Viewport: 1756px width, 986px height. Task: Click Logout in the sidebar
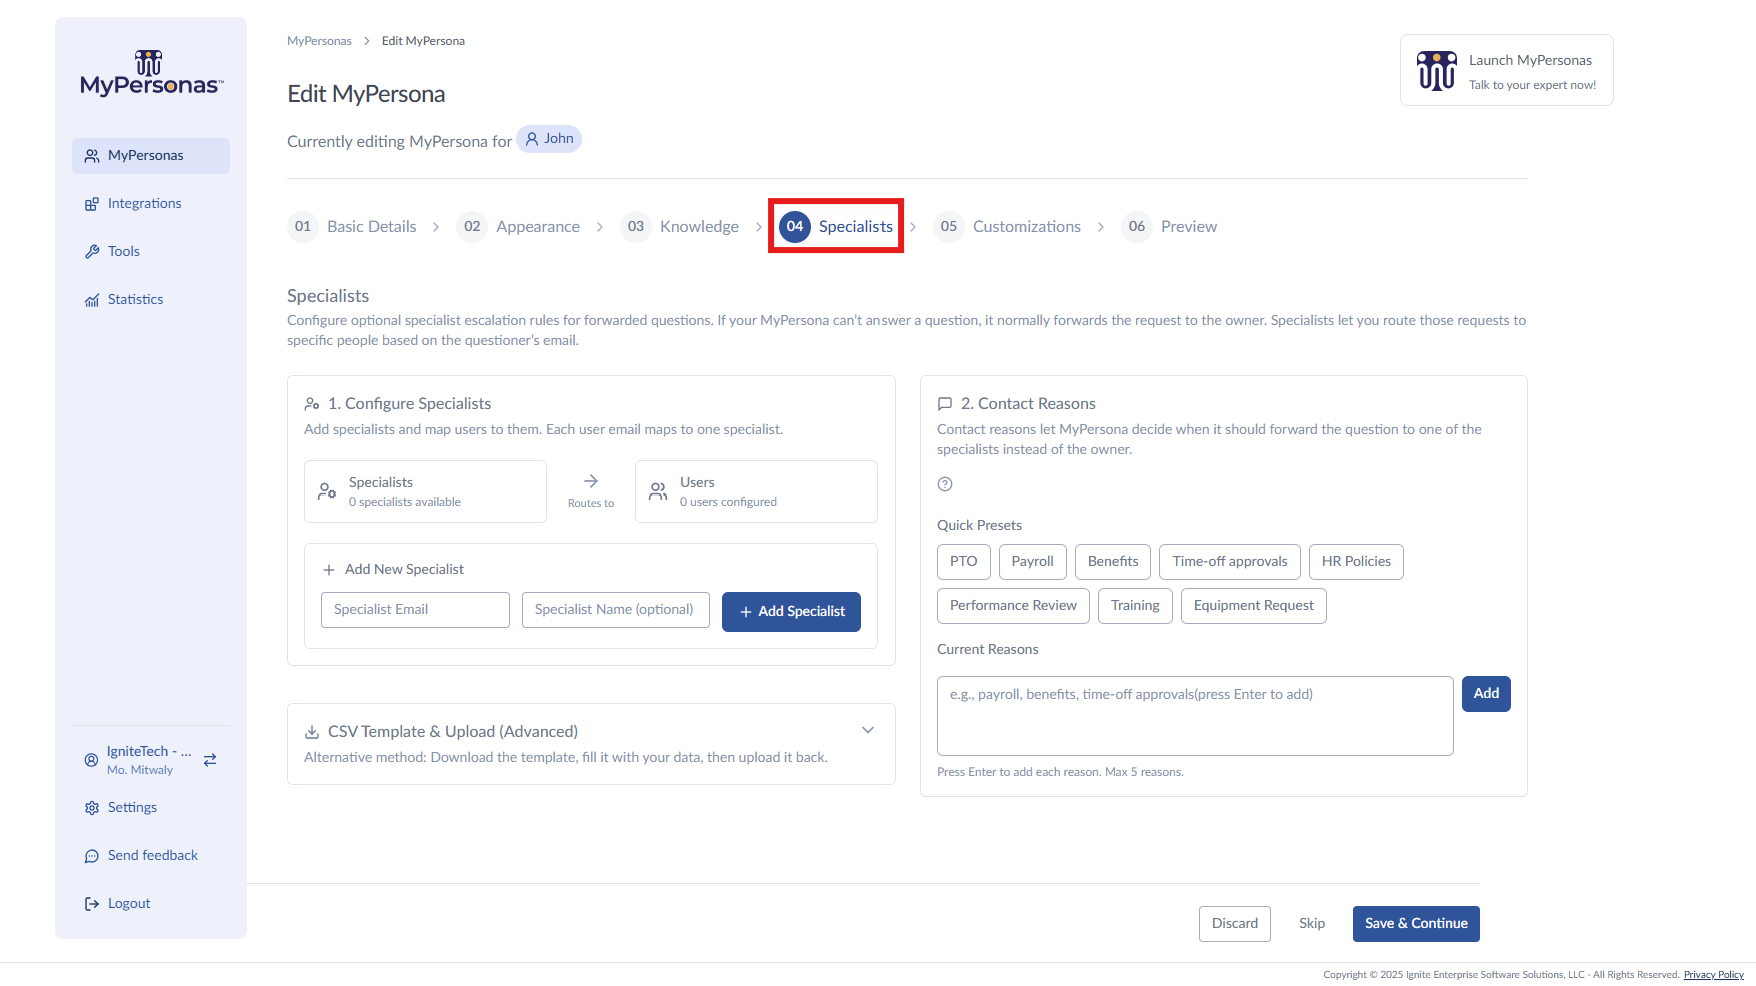tap(151, 904)
